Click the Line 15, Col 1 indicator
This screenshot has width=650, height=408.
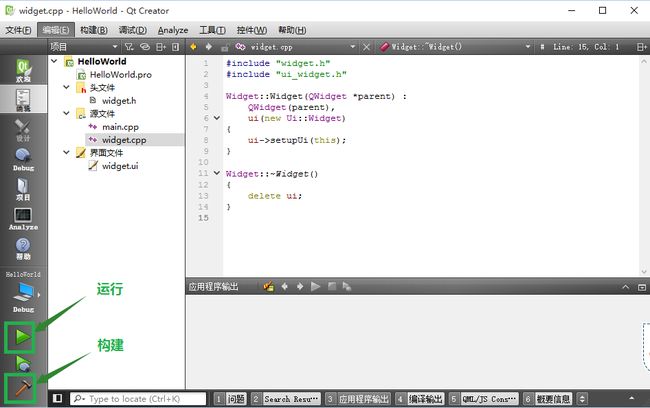(586, 47)
